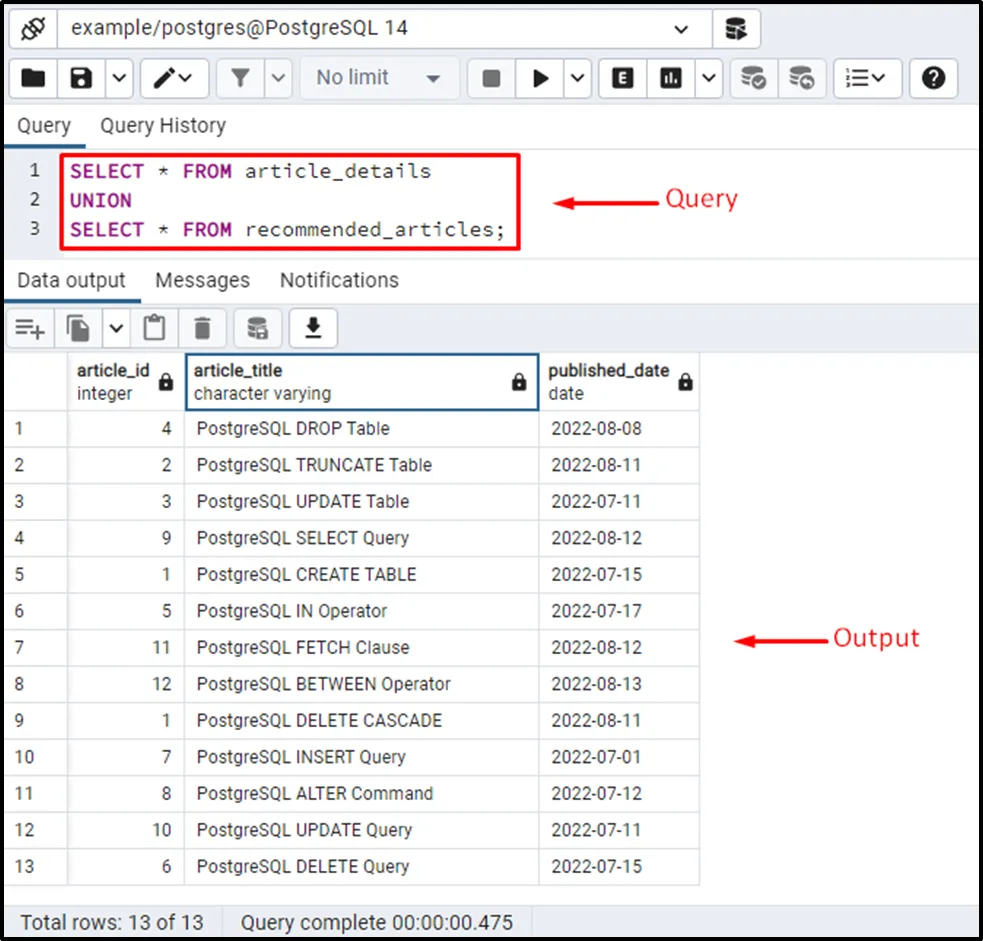Click the Save File floppy icon
Screen dimensions: 983x941
pyautogui.click(x=81, y=78)
